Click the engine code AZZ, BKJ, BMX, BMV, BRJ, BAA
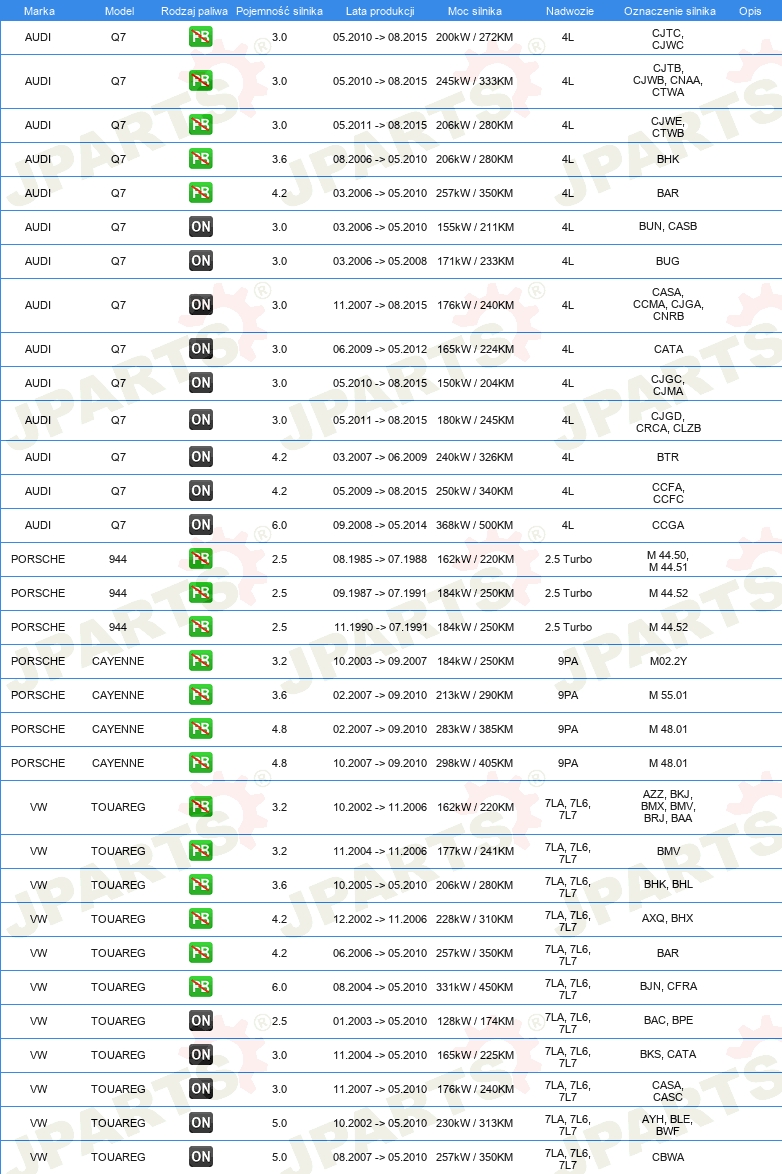782x1174 pixels. tap(667, 806)
